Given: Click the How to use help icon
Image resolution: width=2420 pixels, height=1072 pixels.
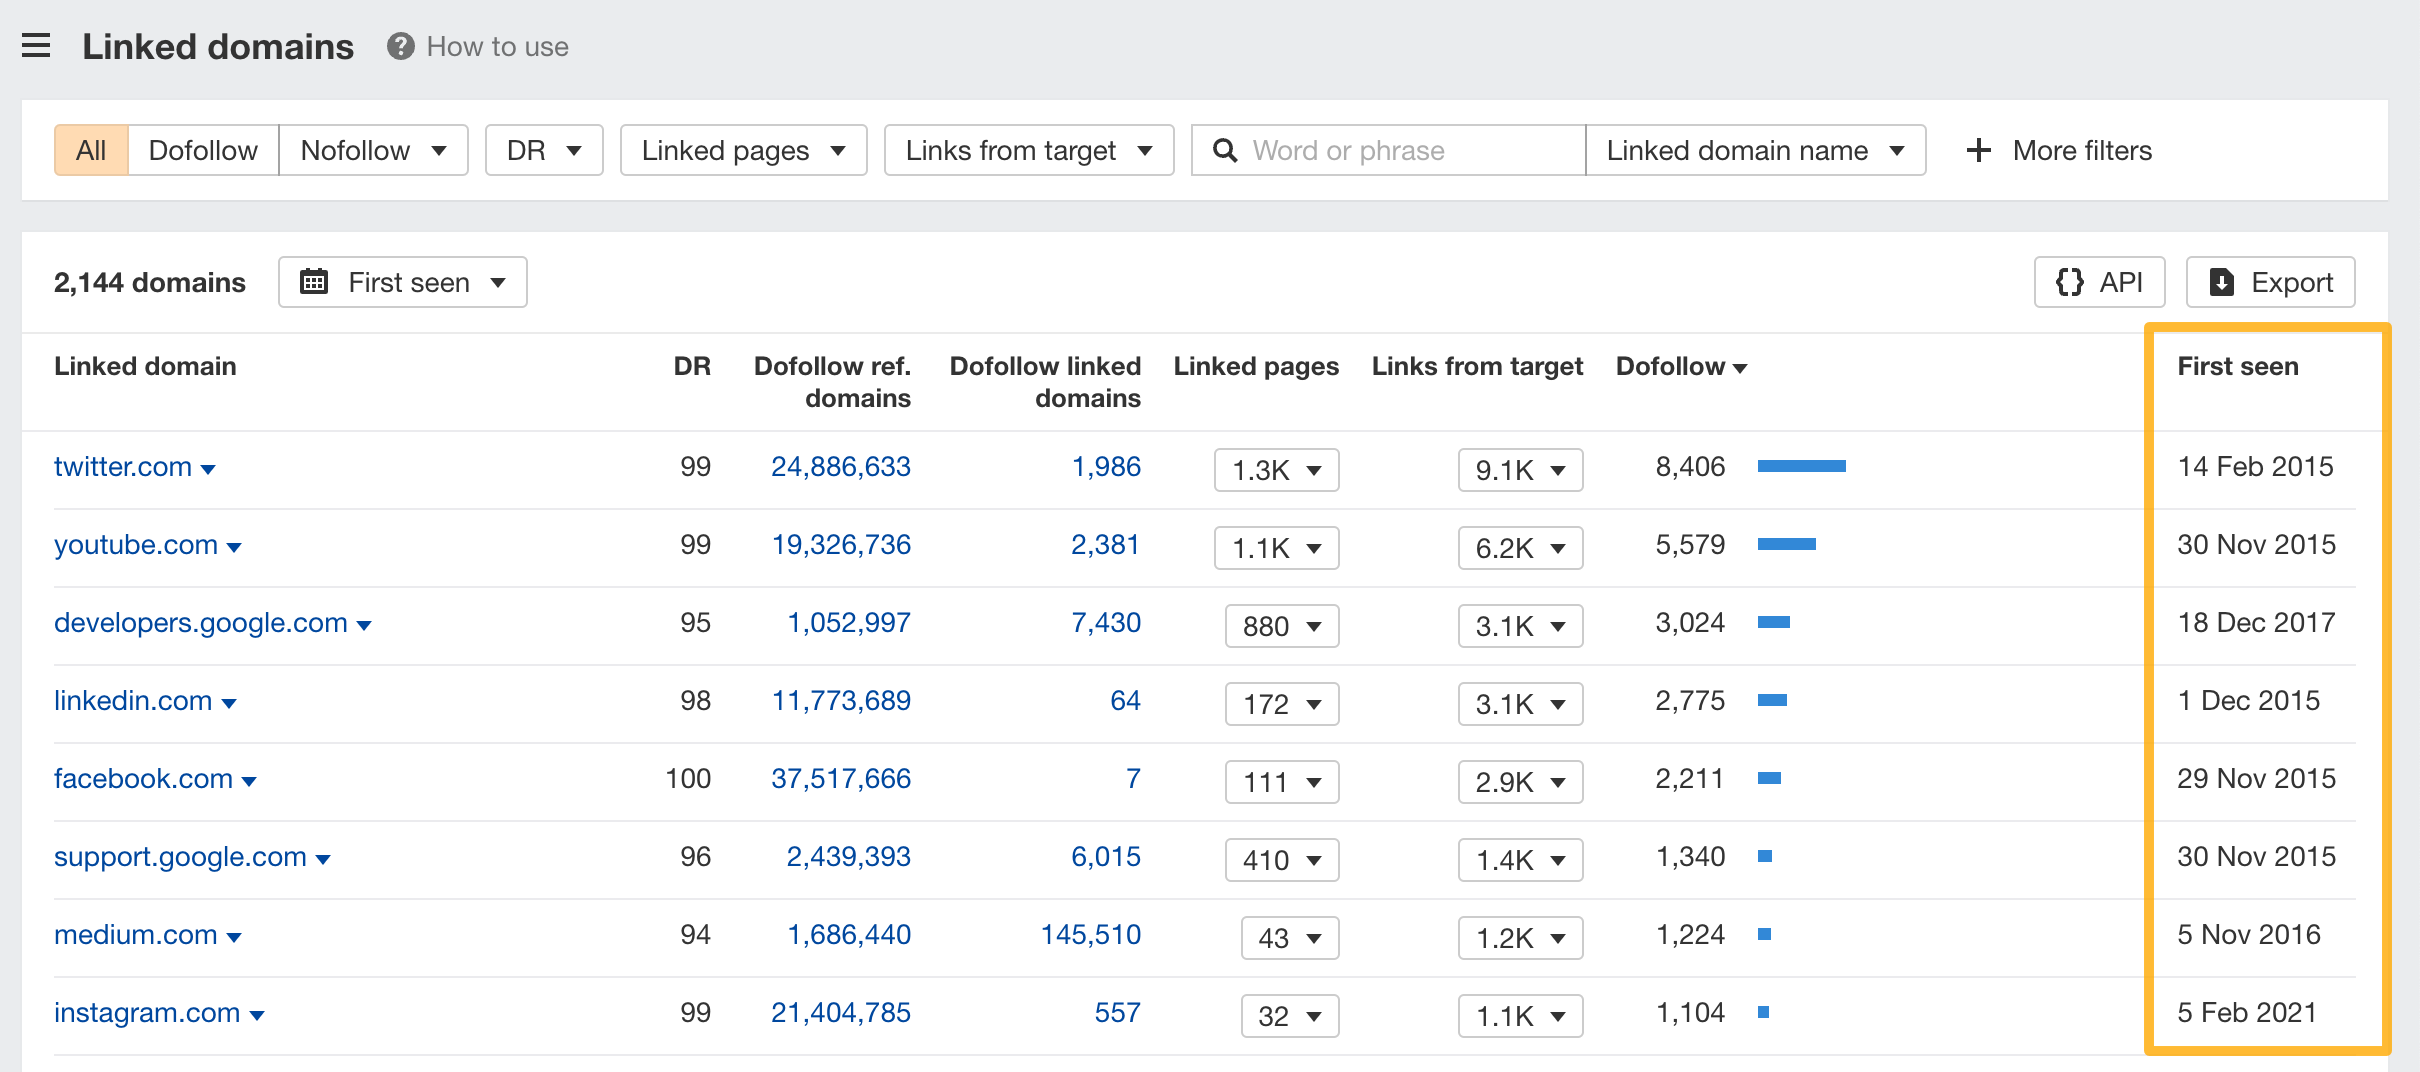Looking at the screenshot, I should click(x=401, y=46).
